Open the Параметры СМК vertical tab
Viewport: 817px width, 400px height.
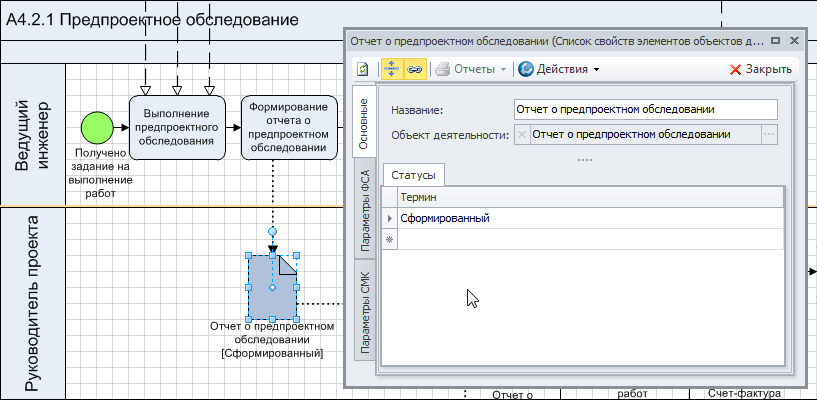point(364,312)
